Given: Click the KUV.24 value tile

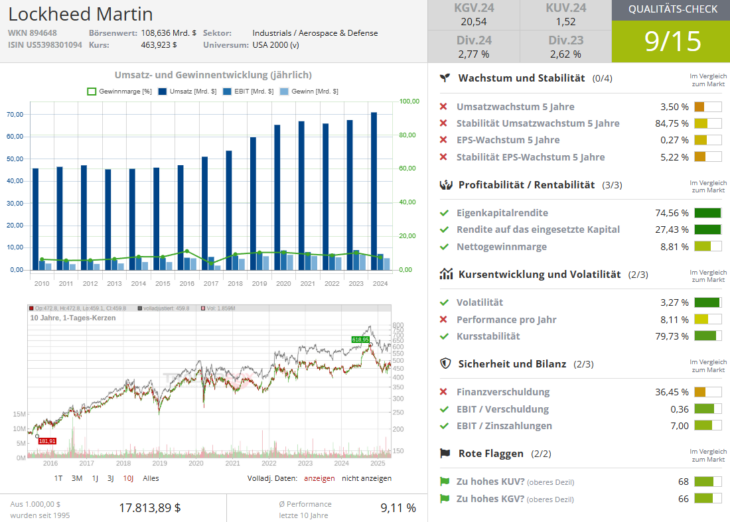Looking at the screenshot, I should tap(566, 15).
